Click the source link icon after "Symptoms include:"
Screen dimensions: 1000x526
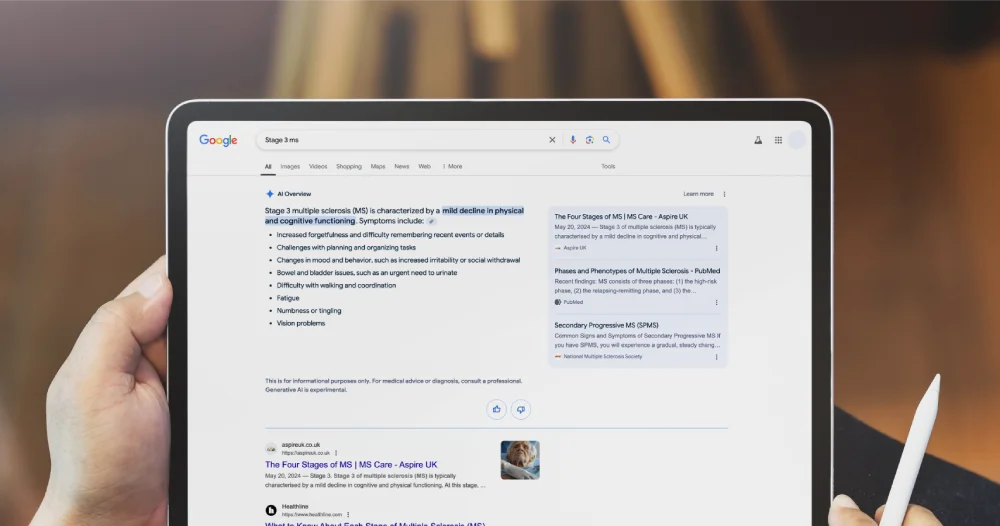(432, 221)
